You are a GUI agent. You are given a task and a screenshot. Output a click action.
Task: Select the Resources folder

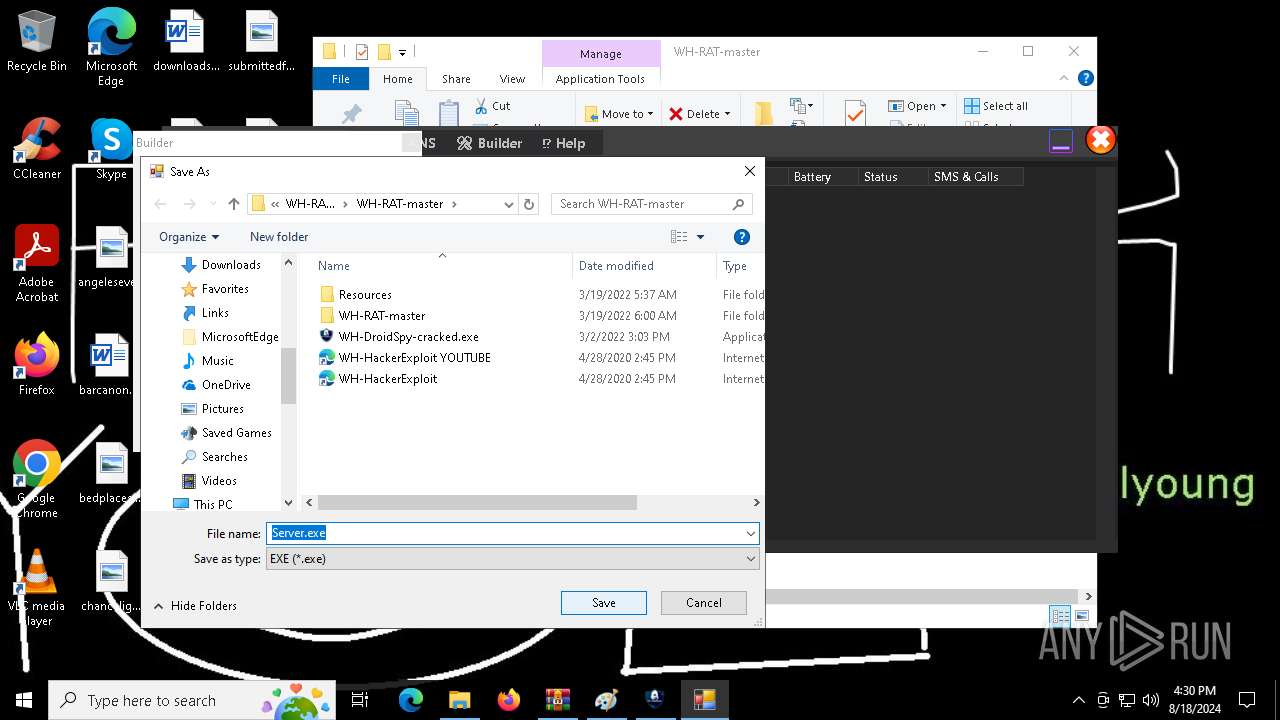pyautogui.click(x=364, y=295)
